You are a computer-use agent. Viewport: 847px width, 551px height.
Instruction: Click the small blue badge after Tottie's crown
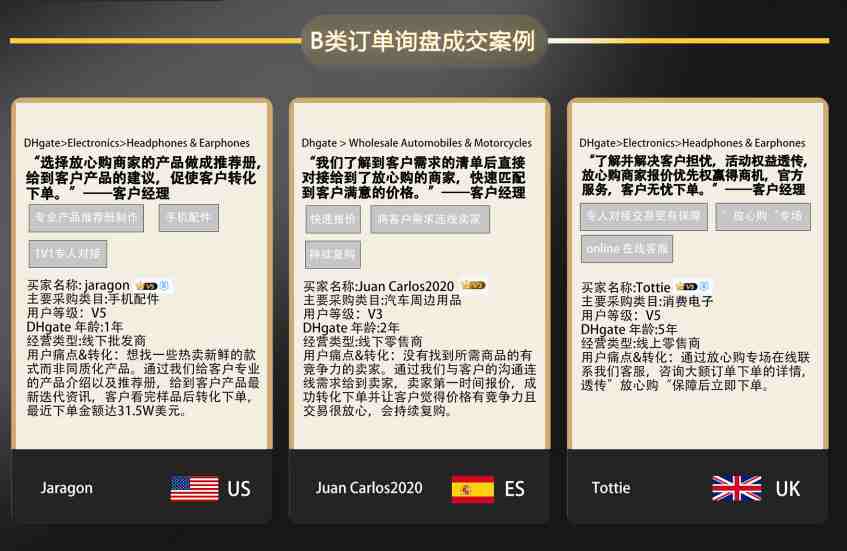704,286
